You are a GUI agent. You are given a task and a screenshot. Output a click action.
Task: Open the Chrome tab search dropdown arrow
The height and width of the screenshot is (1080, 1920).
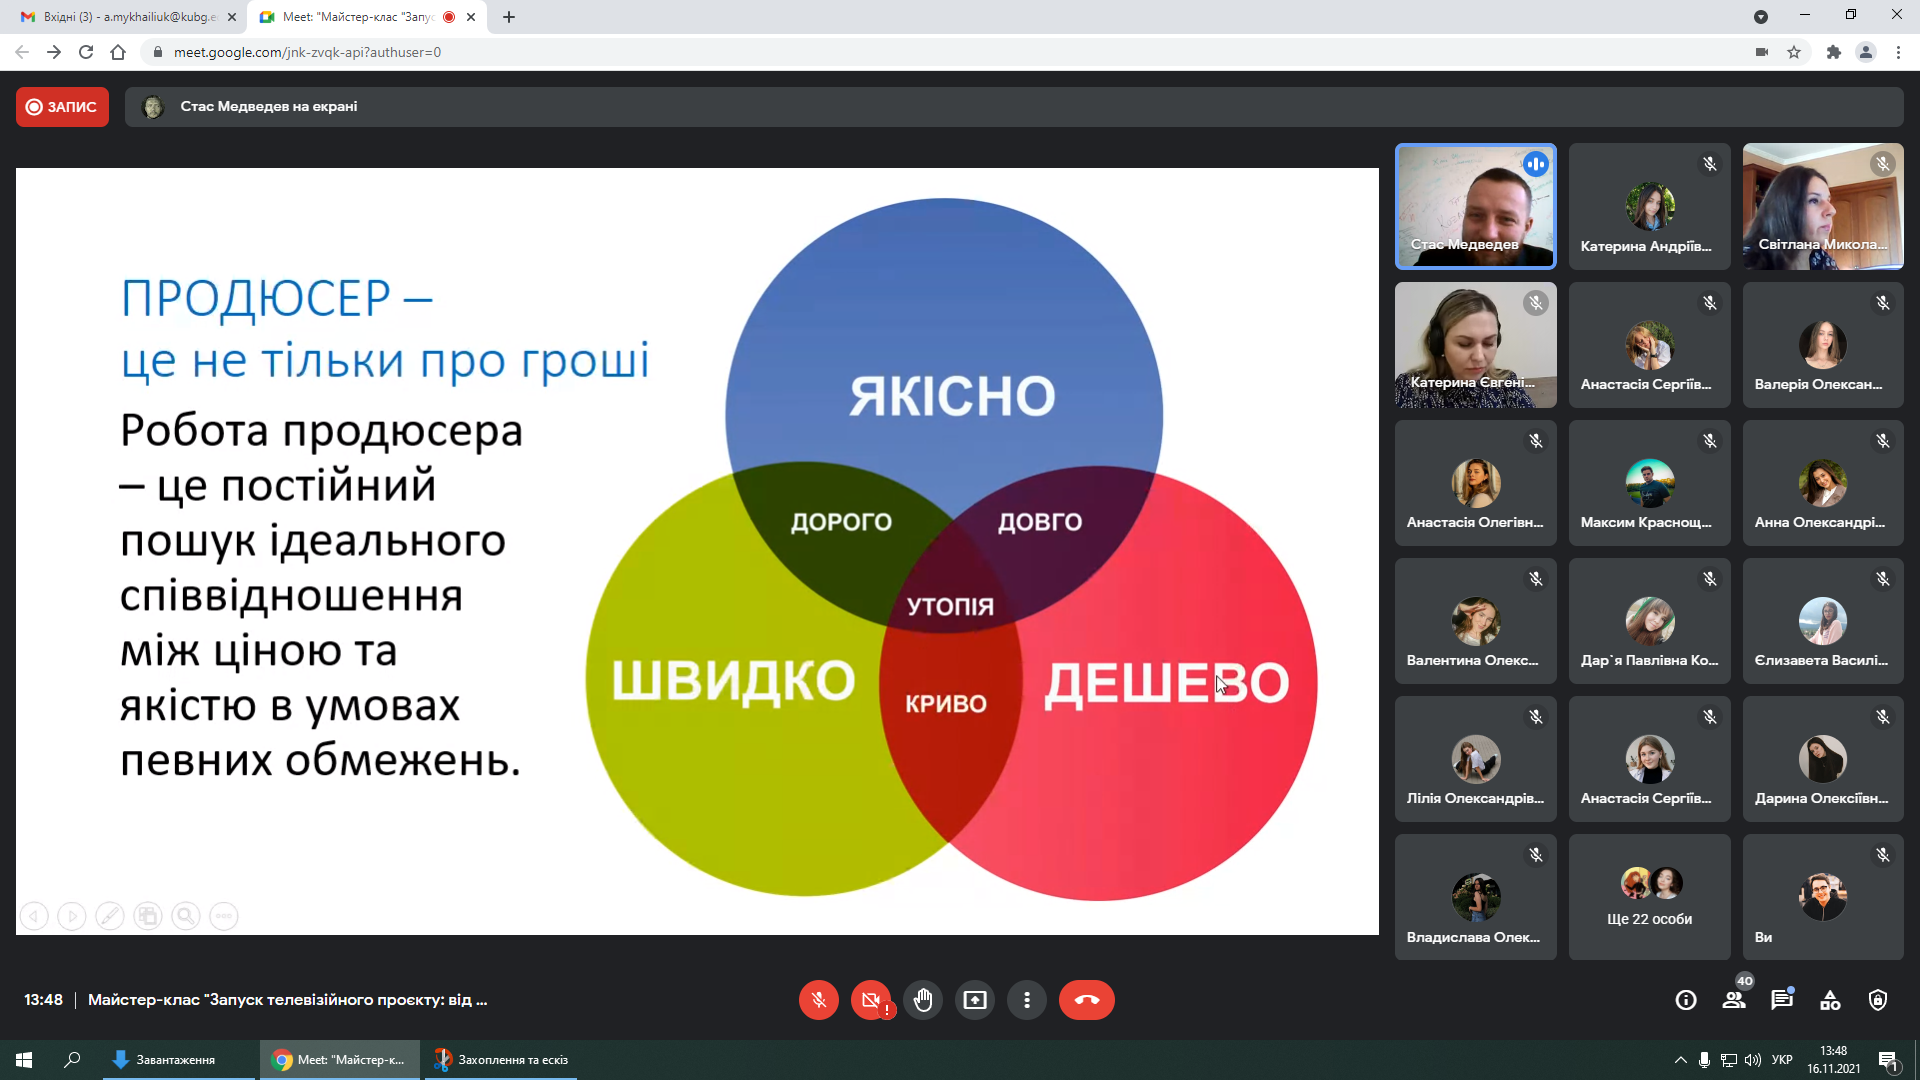[1761, 17]
